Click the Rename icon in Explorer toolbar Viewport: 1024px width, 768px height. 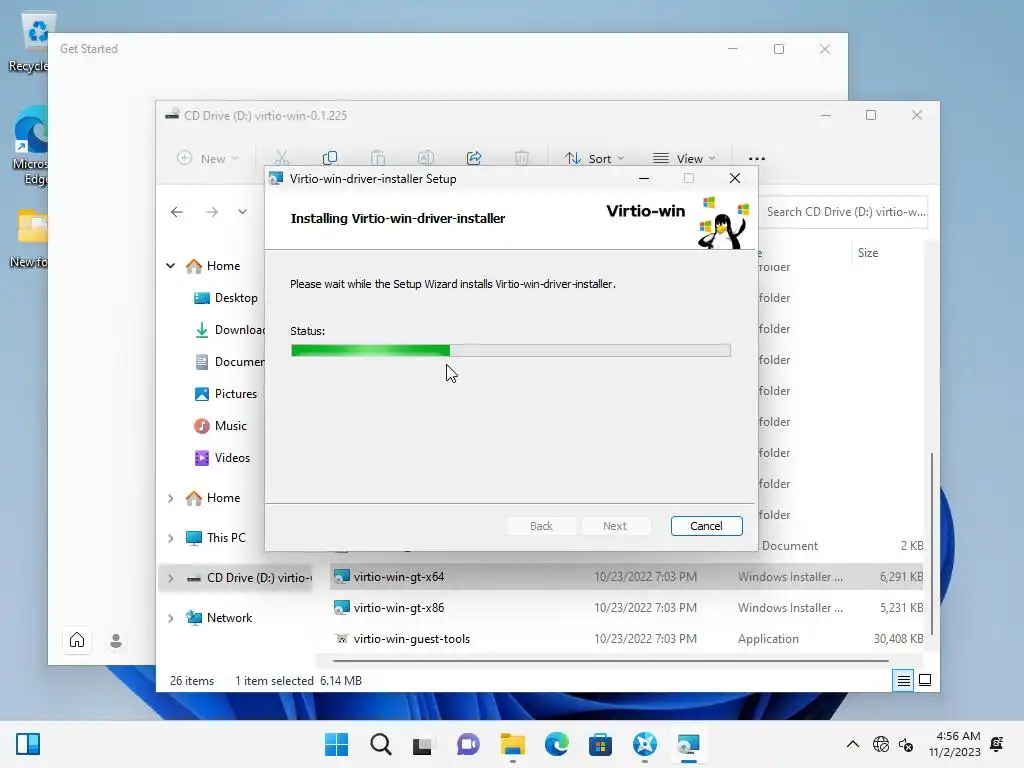425,158
